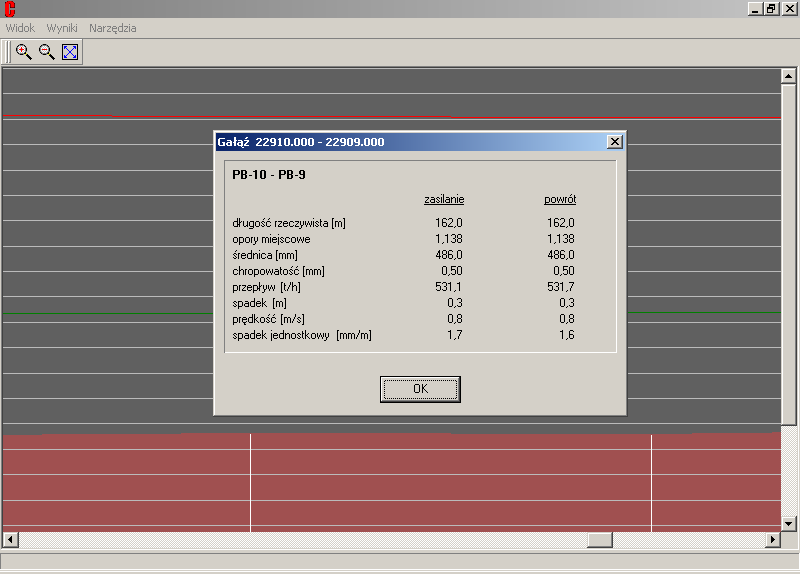Restore down the application window
The width and height of the screenshot is (800, 574).
[771, 9]
